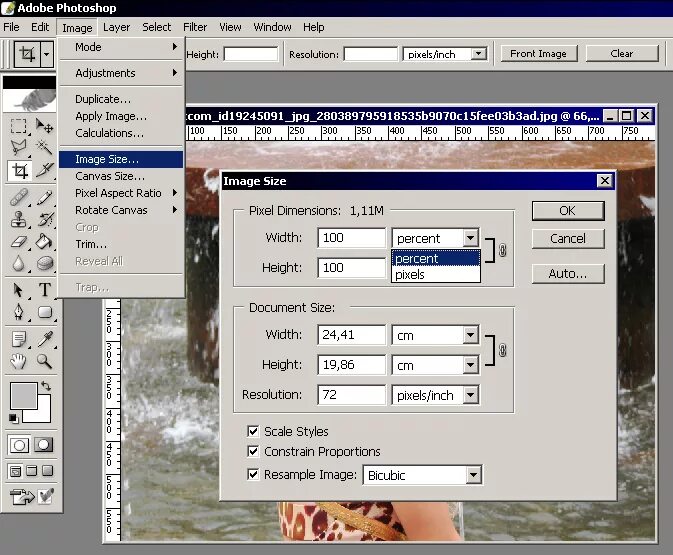
Task: Switch to Standard Screen mode
Action: point(16,471)
